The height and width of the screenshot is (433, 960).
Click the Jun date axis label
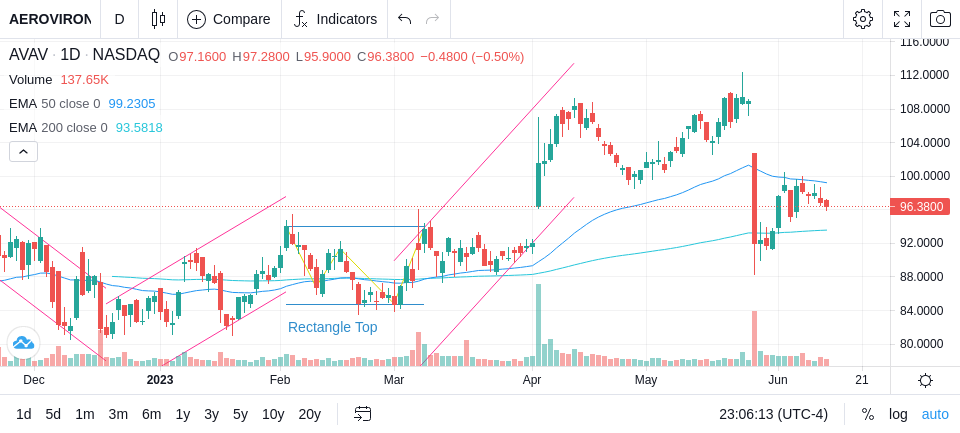pyautogui.click(x=778, y=380)
